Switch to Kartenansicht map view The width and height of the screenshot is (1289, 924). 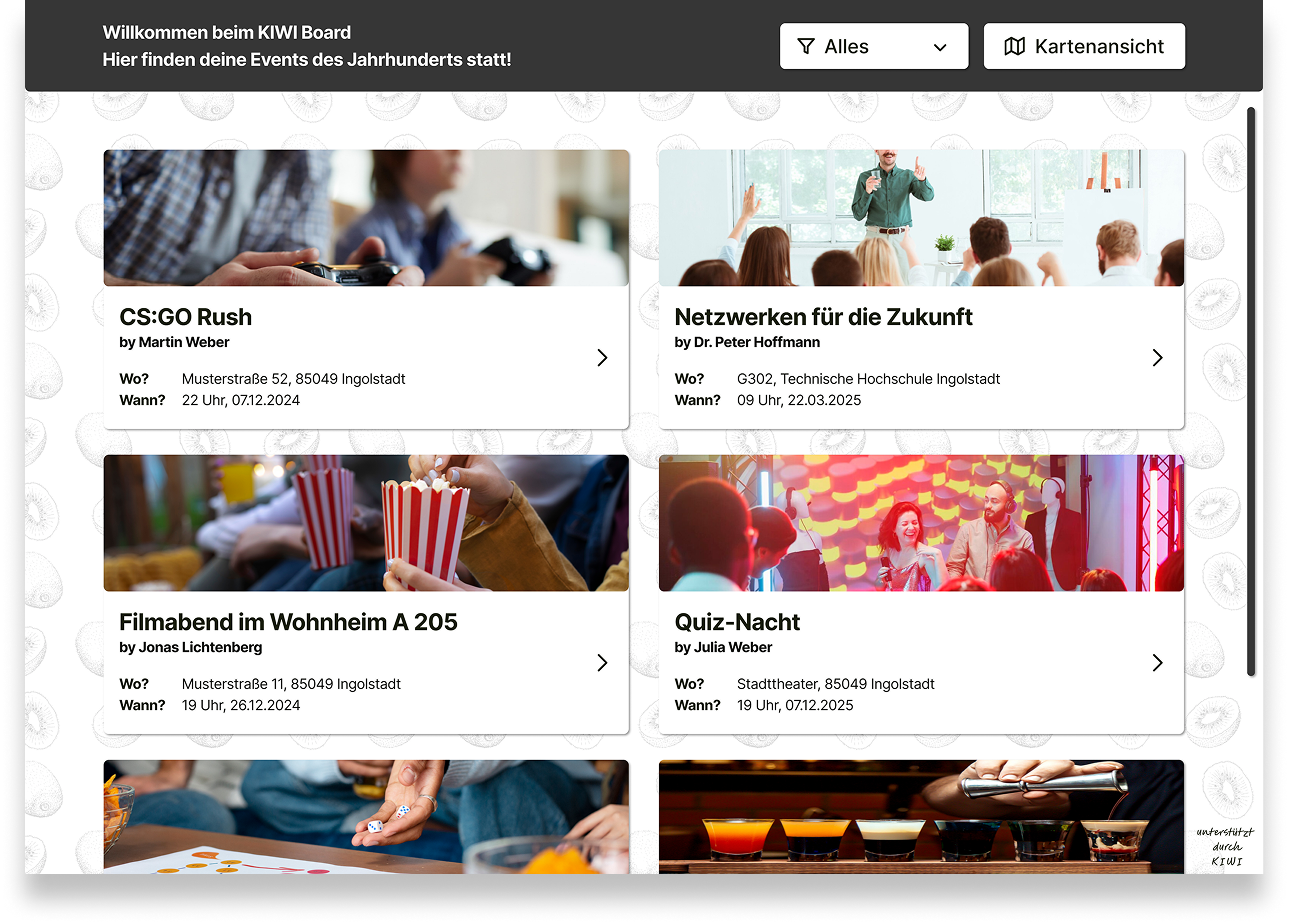(1084, 47)
